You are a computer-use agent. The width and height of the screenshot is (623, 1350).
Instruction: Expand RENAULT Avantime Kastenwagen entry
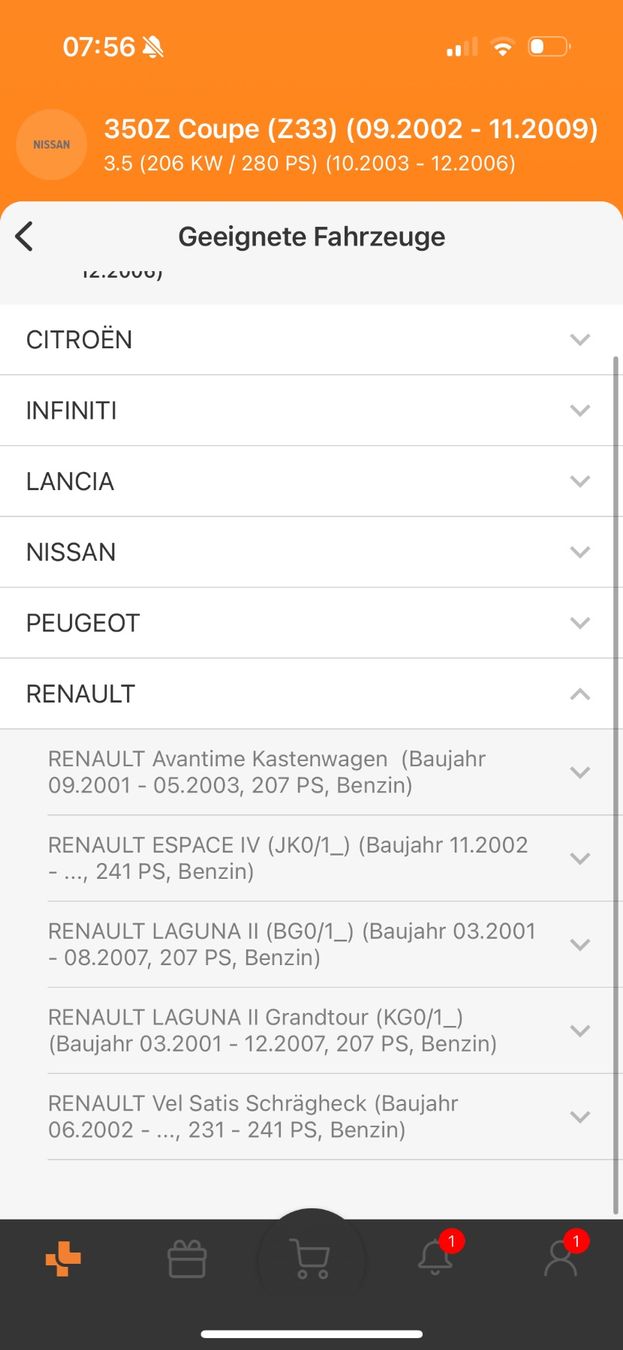tap(580, 772)
